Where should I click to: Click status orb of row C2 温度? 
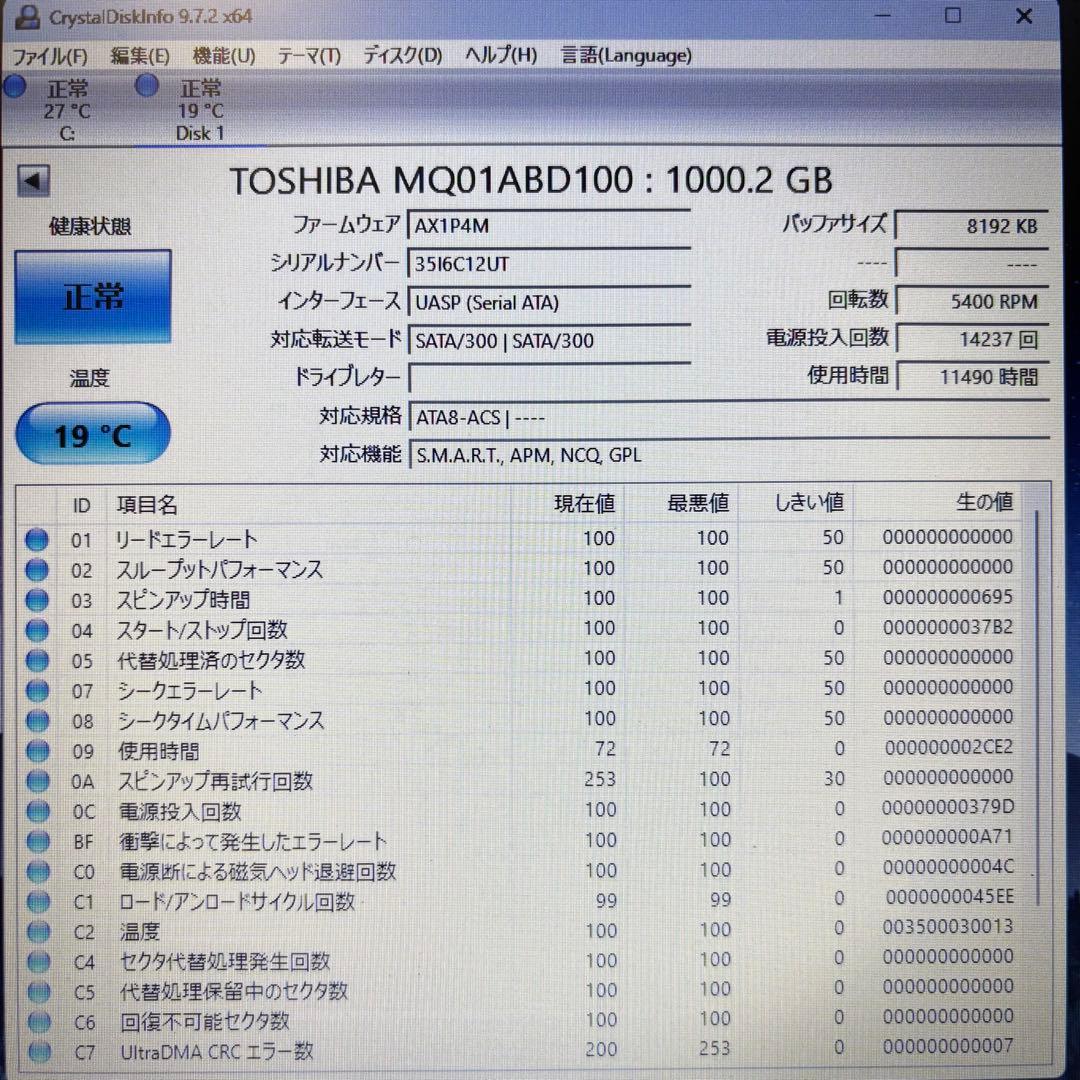tap(39, 932)
